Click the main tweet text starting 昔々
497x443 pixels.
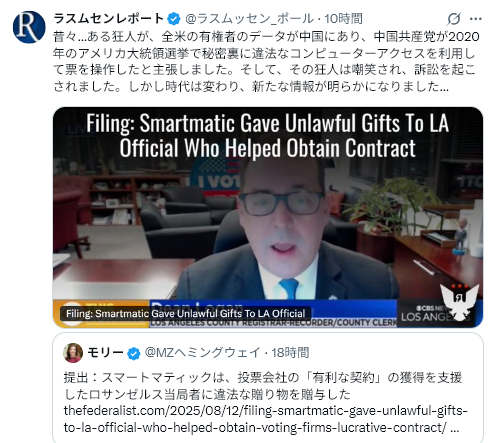pyautogui.click(x=266, y=61)
